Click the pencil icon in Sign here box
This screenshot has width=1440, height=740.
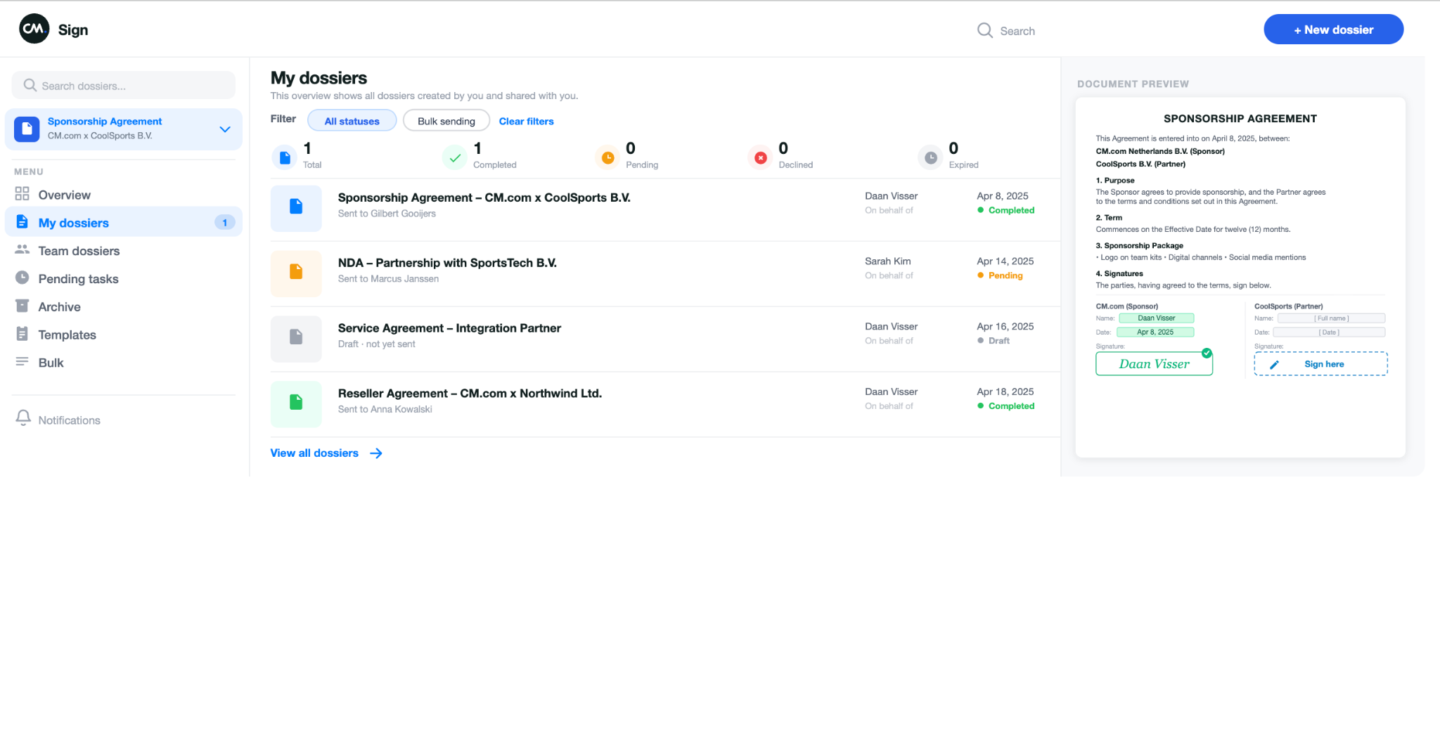coord(1274,364)
